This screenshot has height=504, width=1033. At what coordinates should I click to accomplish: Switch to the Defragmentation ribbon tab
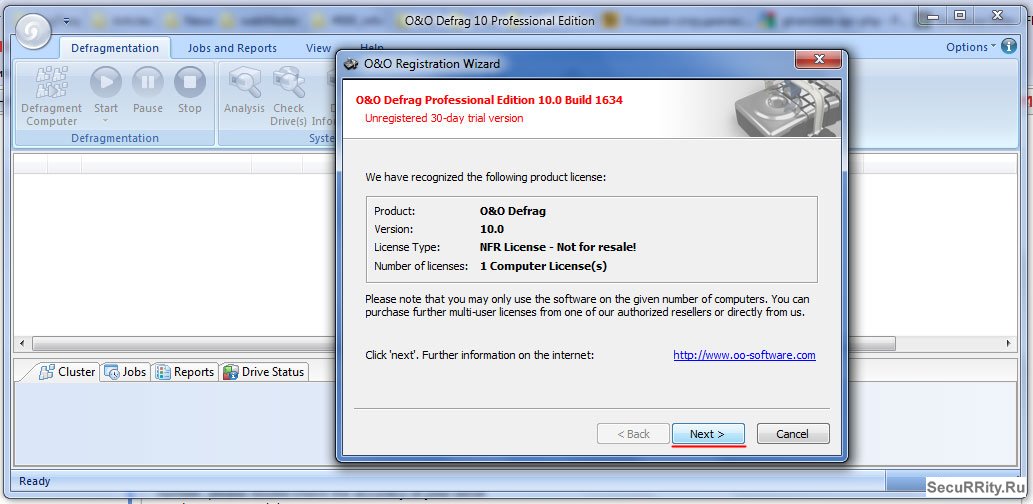pyautogui.click(x=115, y=48)
